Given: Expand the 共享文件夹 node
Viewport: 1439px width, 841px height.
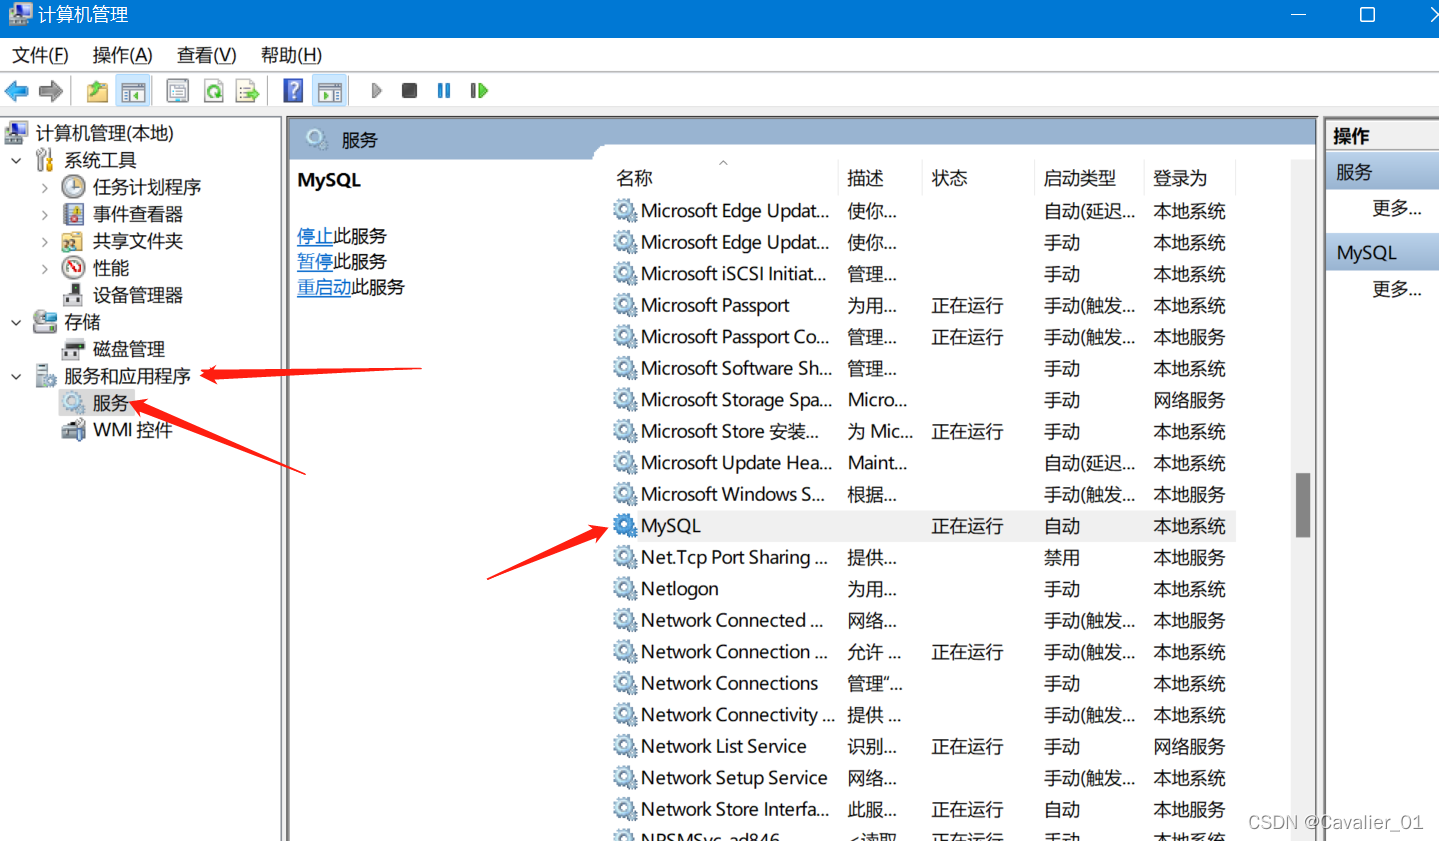Looking at the screenshot, I should 44,241.
